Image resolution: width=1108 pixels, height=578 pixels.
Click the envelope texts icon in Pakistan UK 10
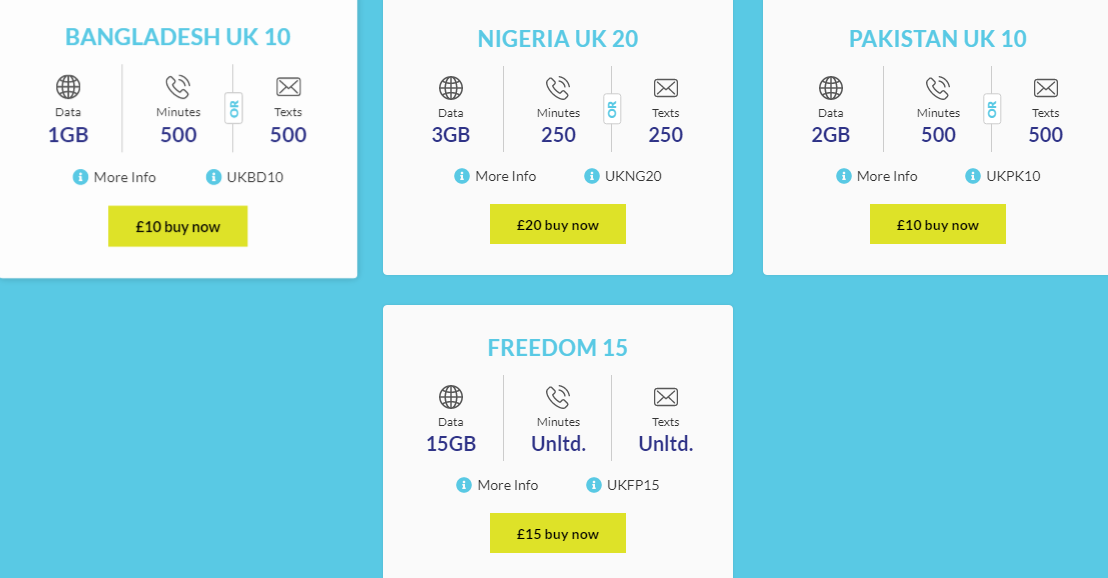[1045, 88]
